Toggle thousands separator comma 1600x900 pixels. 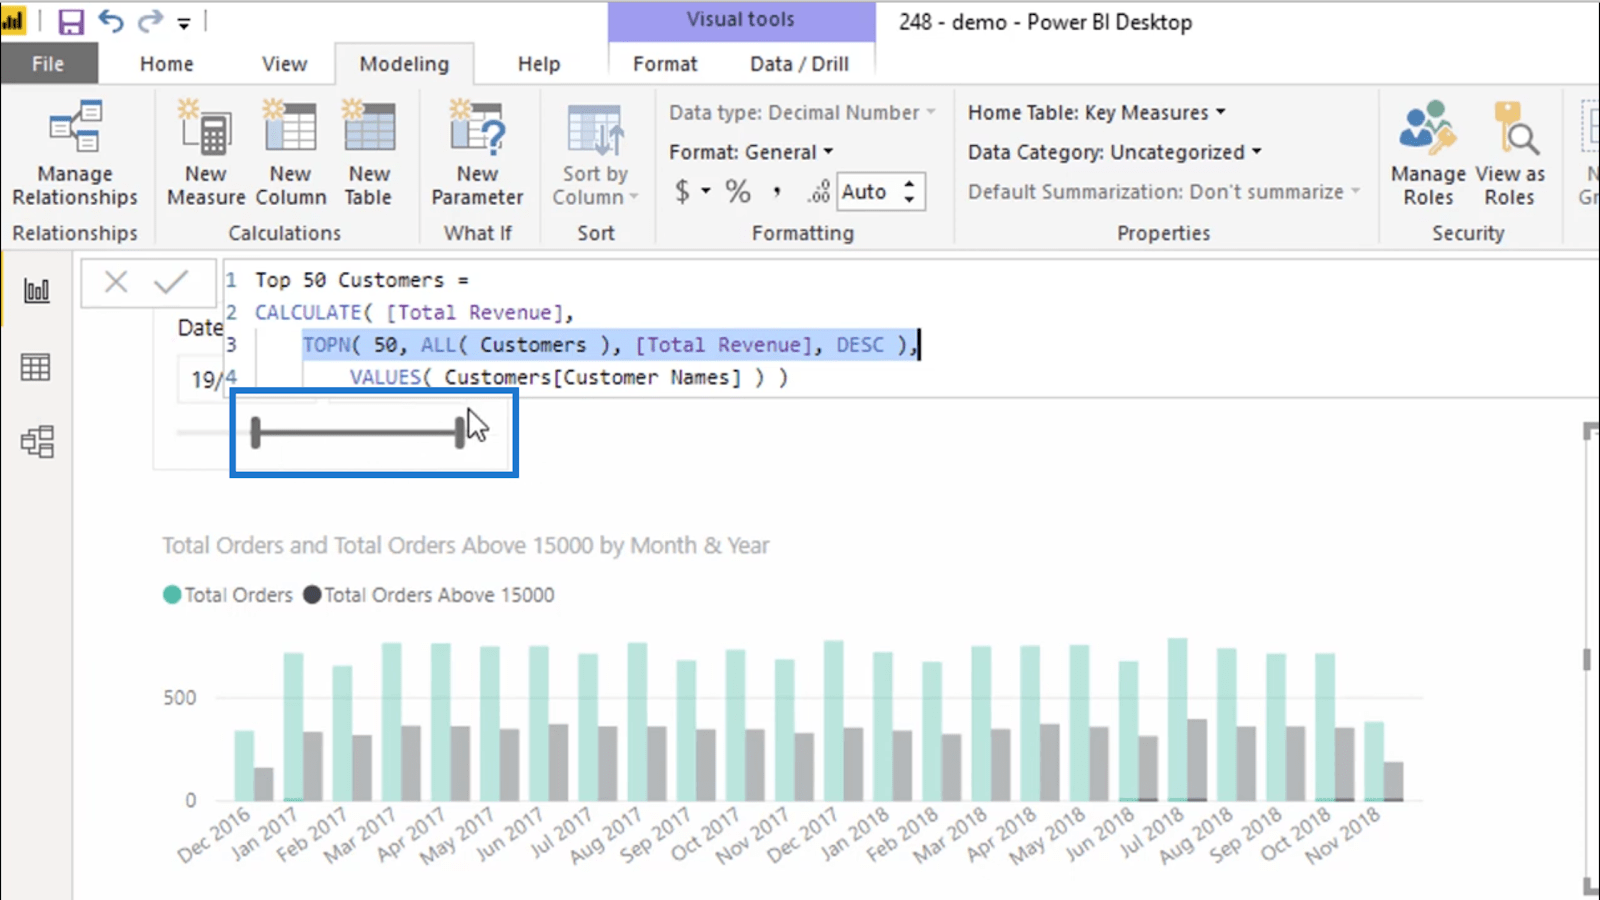(x=777, y=191)
